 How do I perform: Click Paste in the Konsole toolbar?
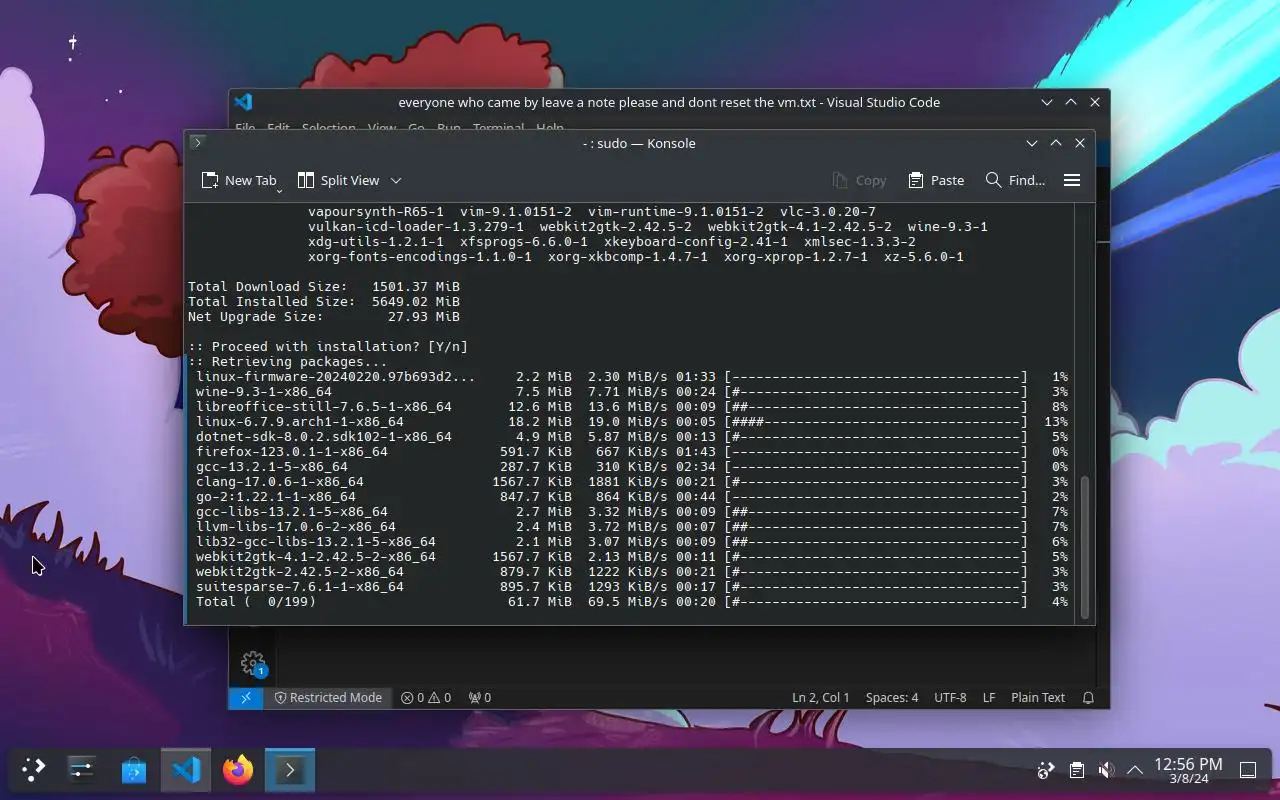point(936,180)
